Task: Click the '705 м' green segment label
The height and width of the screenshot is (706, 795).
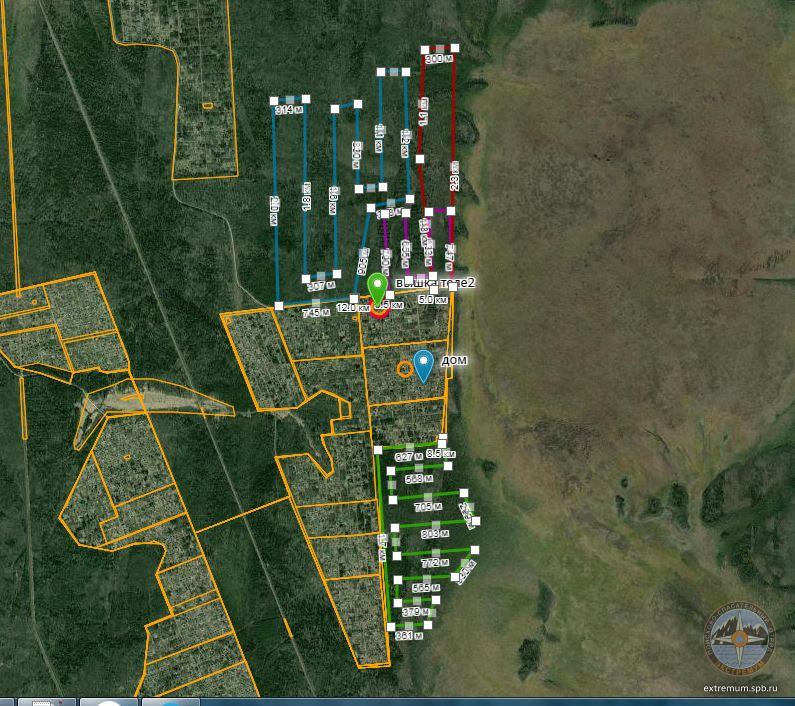Action: pos(428,507)
